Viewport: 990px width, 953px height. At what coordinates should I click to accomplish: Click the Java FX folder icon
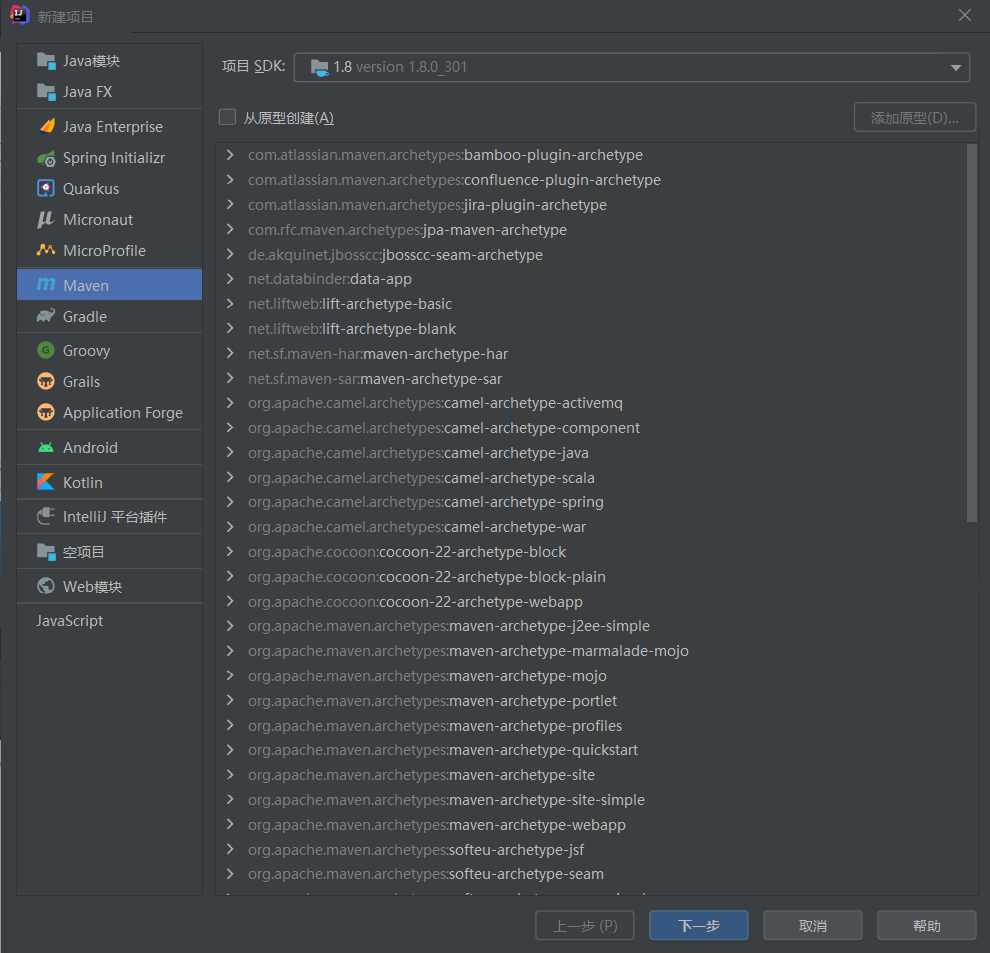pyautogui.click(x=46, y=92)
